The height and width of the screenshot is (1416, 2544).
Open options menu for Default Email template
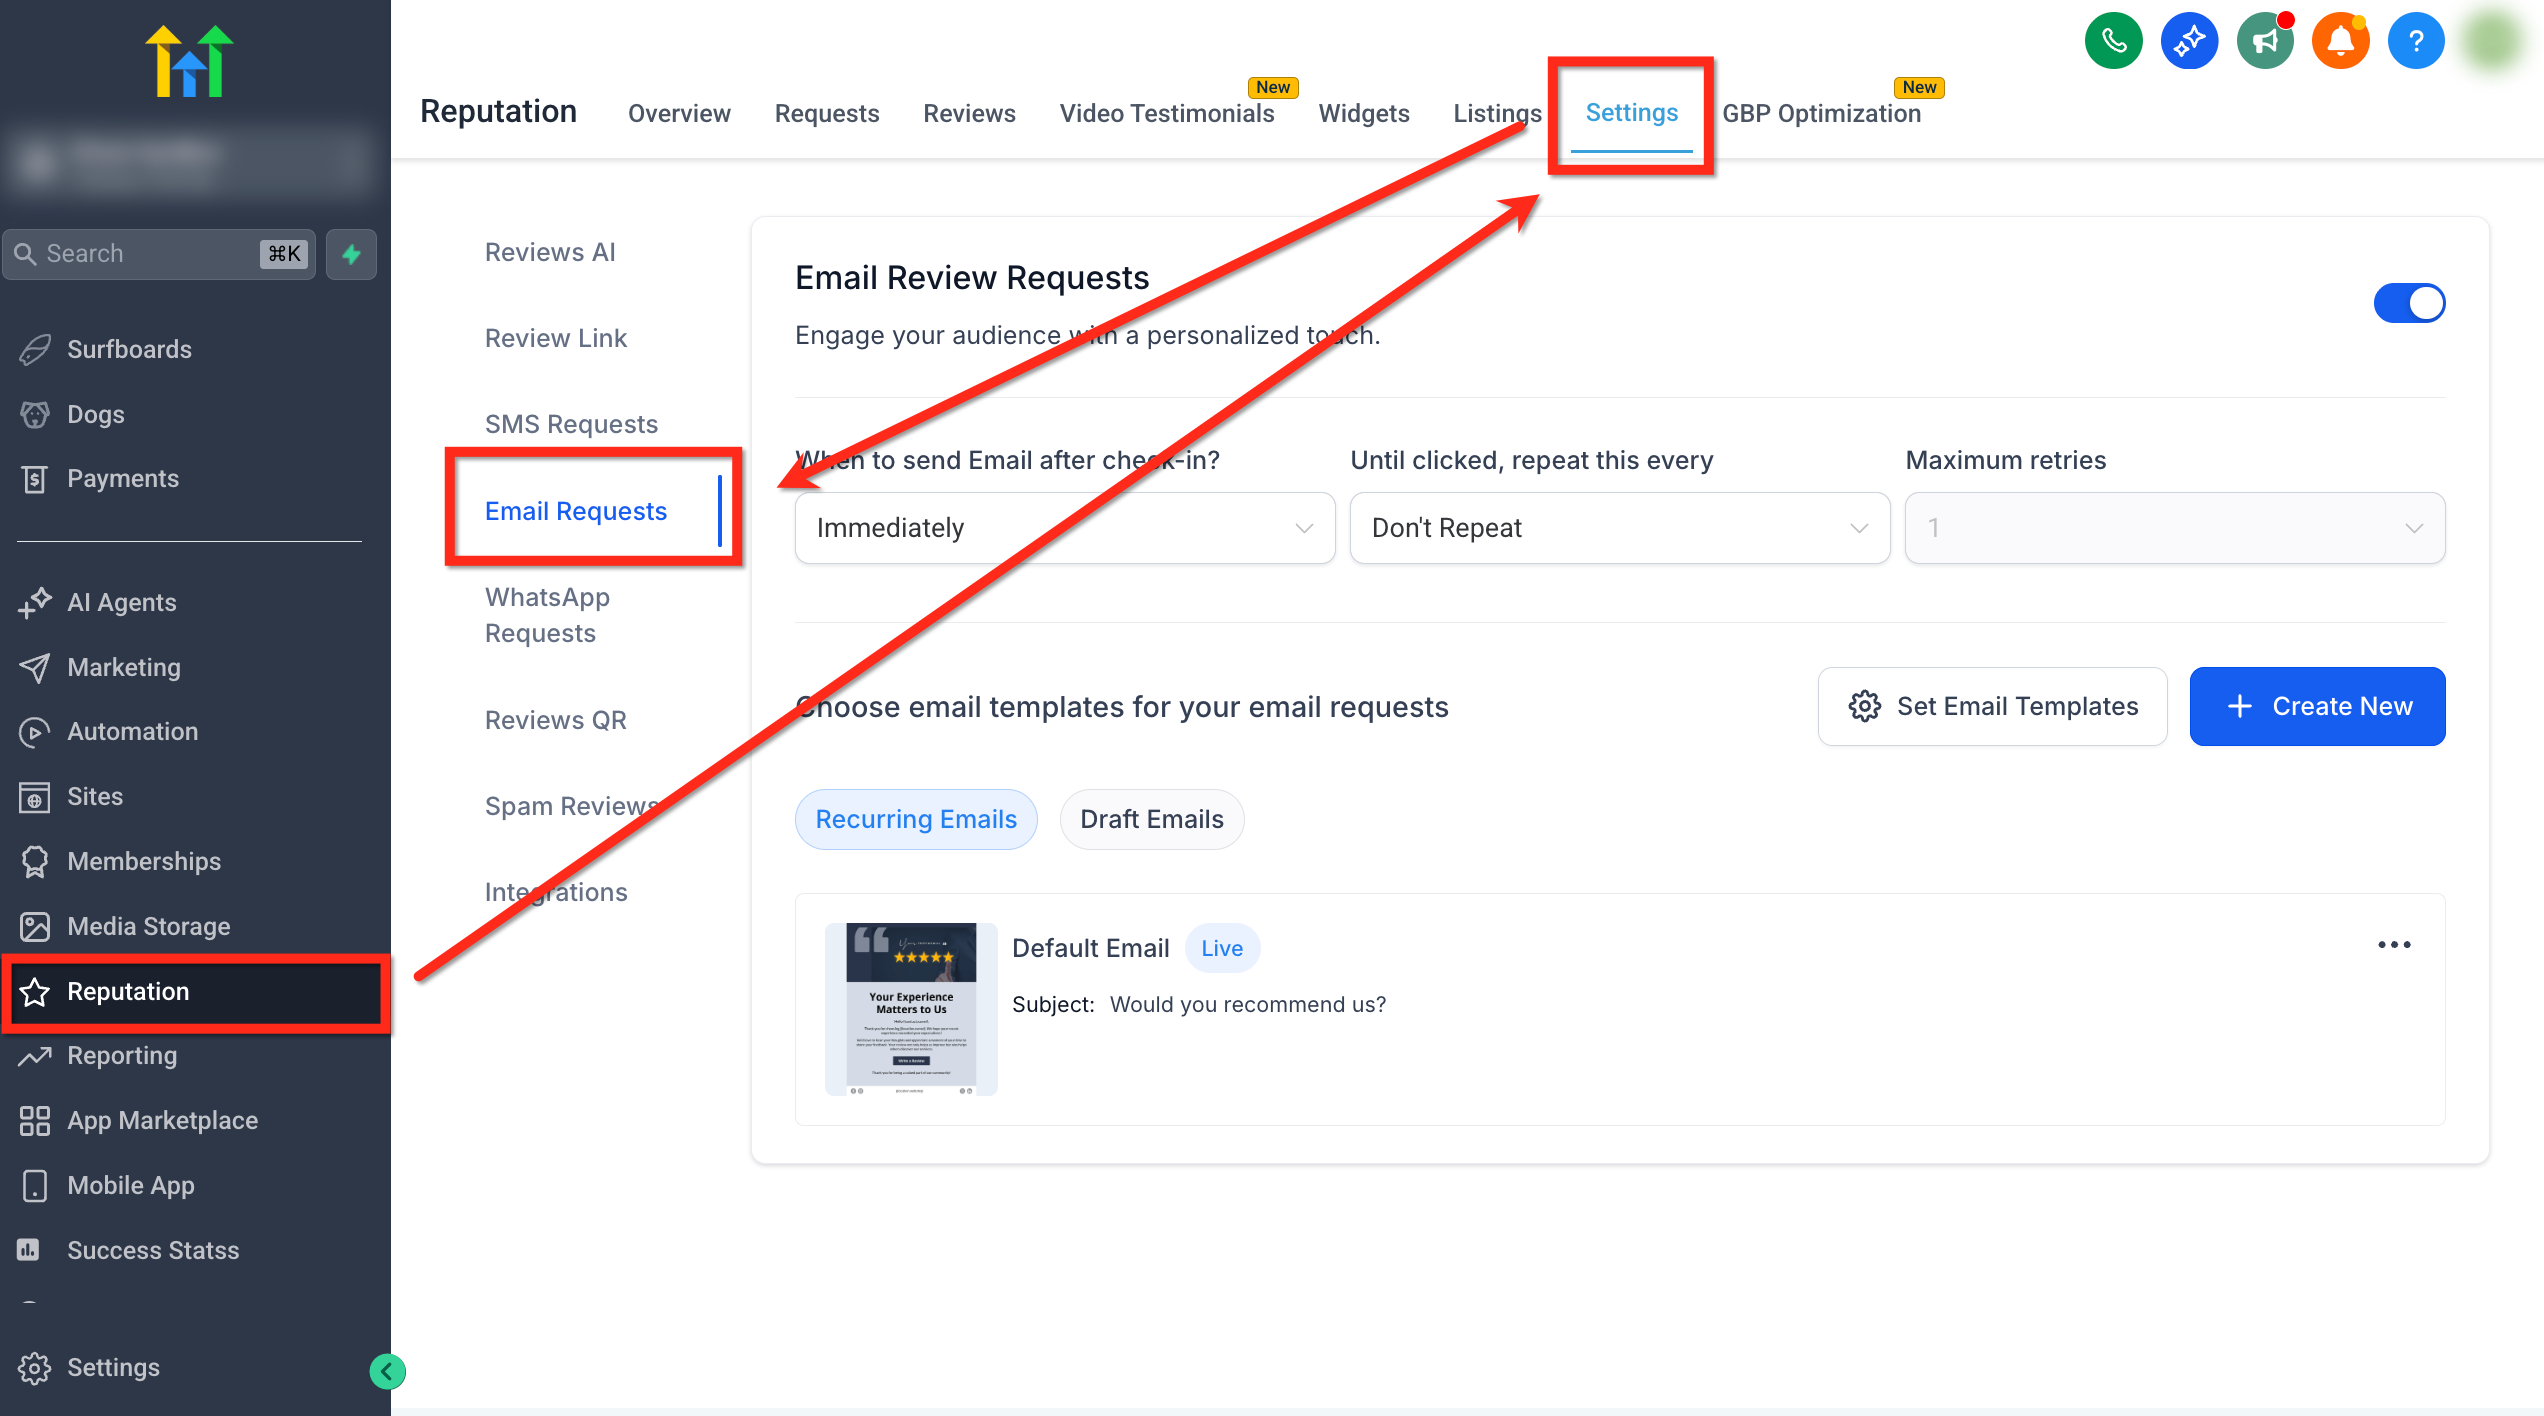[x=2394, y=945]
